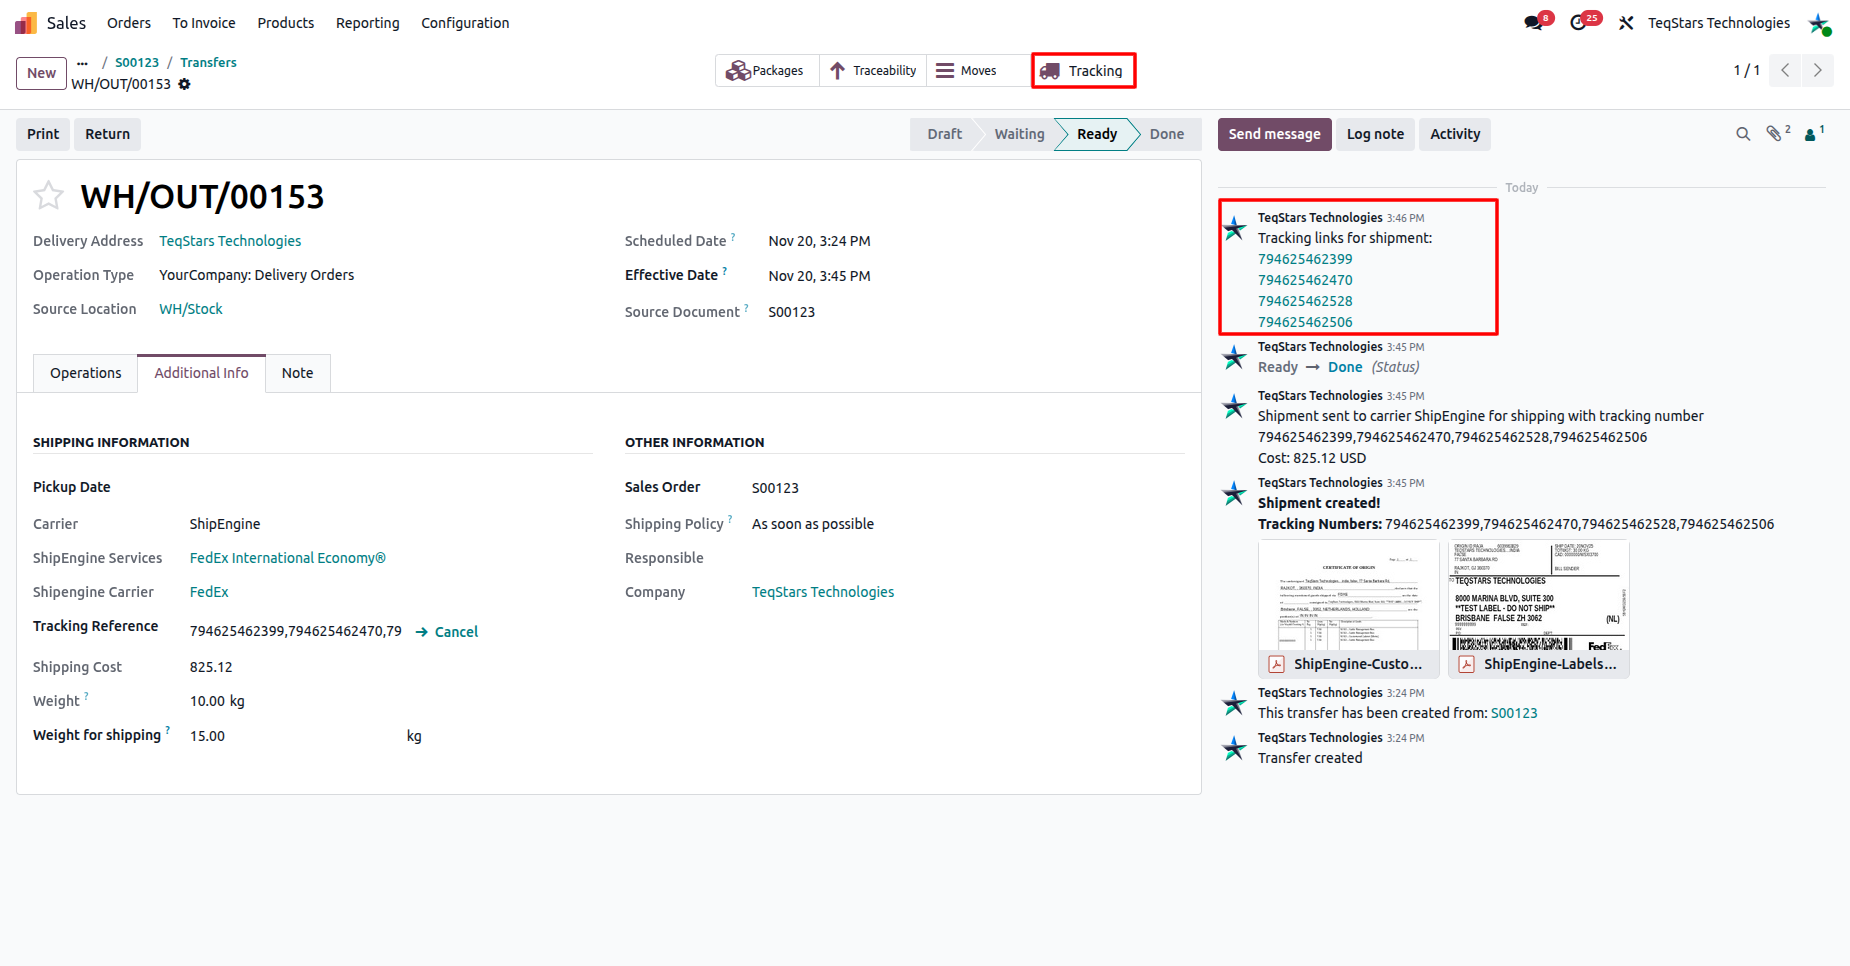Viewport: 1850px width, 966px height.
Task: Click the Send message button
Action: (x=1275, y=134)
